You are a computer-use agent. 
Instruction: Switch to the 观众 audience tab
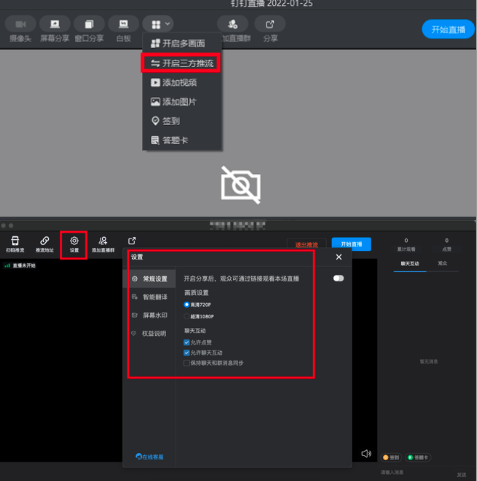click(x=442, y=263)
